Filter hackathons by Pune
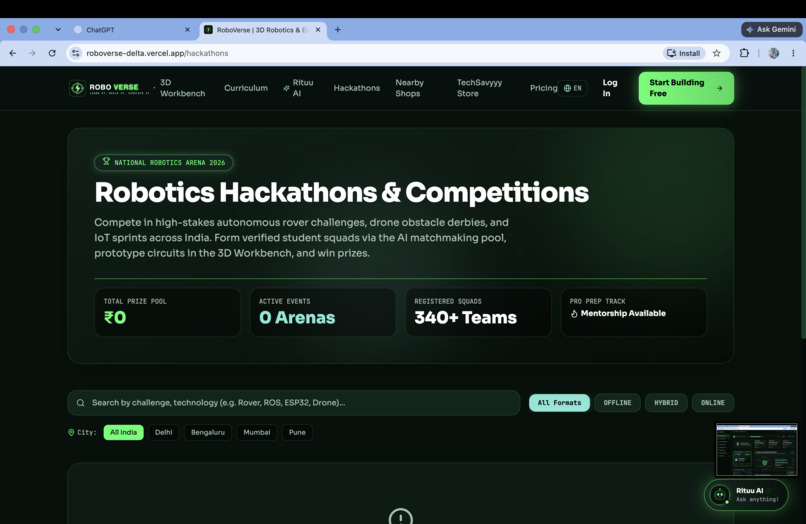 pos(297,432)
